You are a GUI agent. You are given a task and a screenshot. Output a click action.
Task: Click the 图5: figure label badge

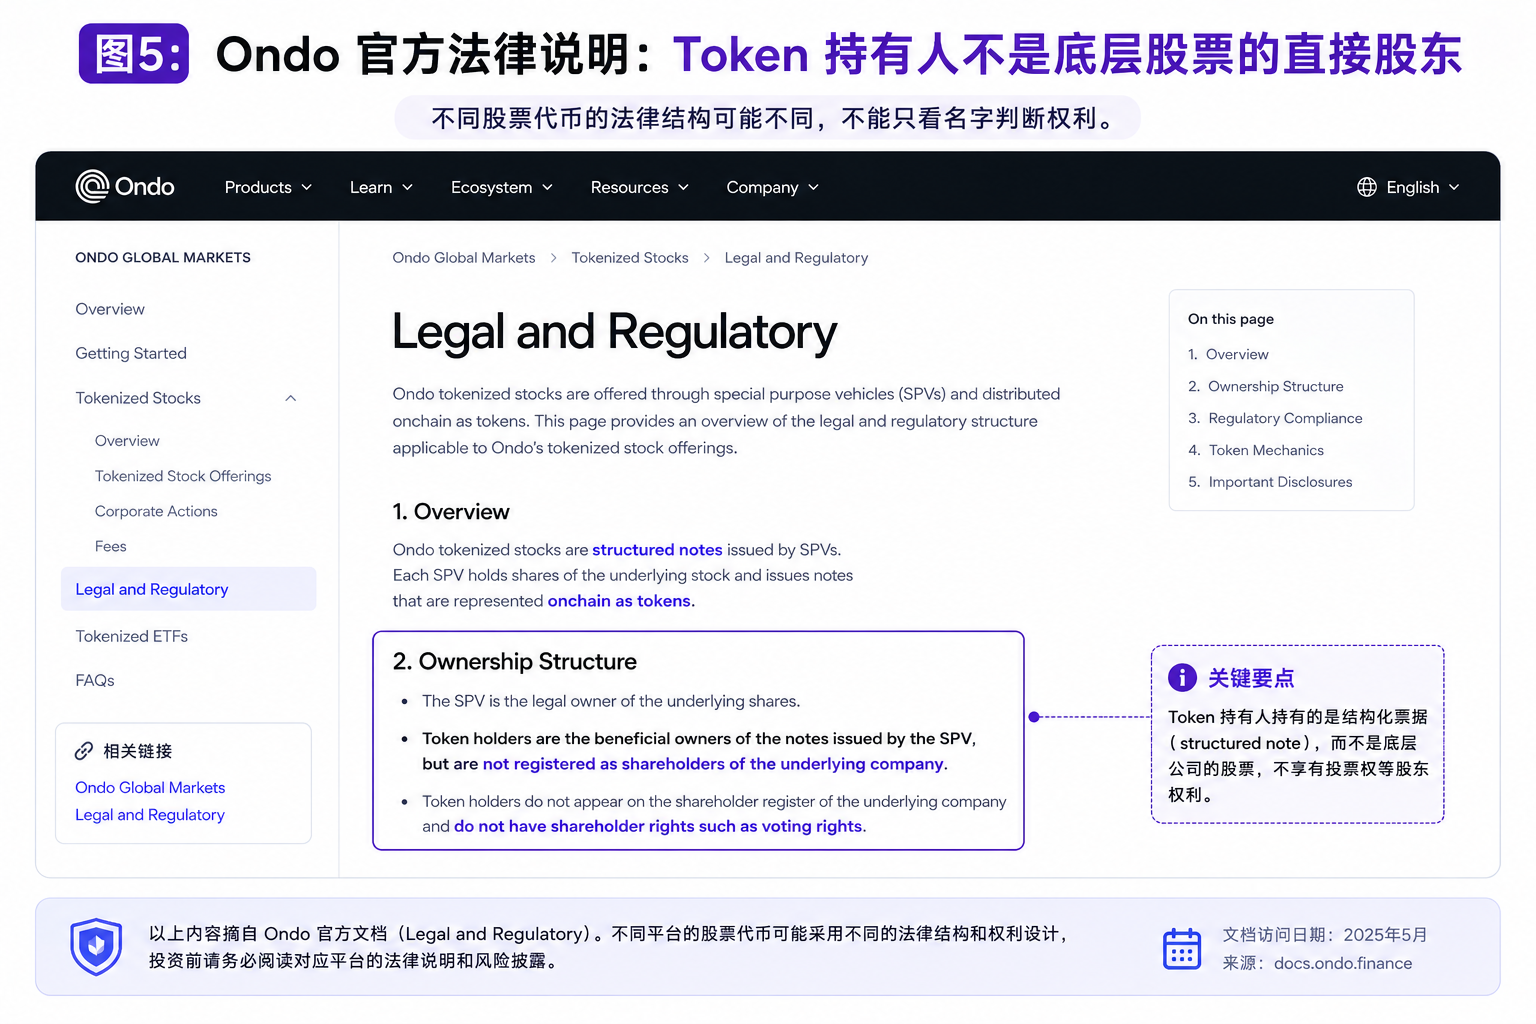coord(134,54)
